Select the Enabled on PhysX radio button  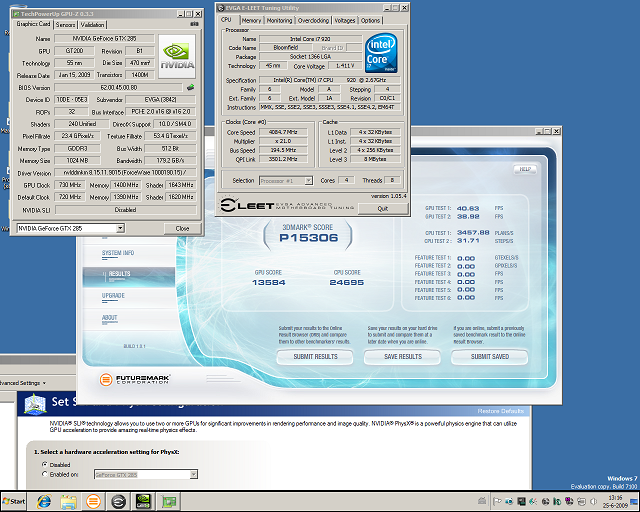pos(45,474)
